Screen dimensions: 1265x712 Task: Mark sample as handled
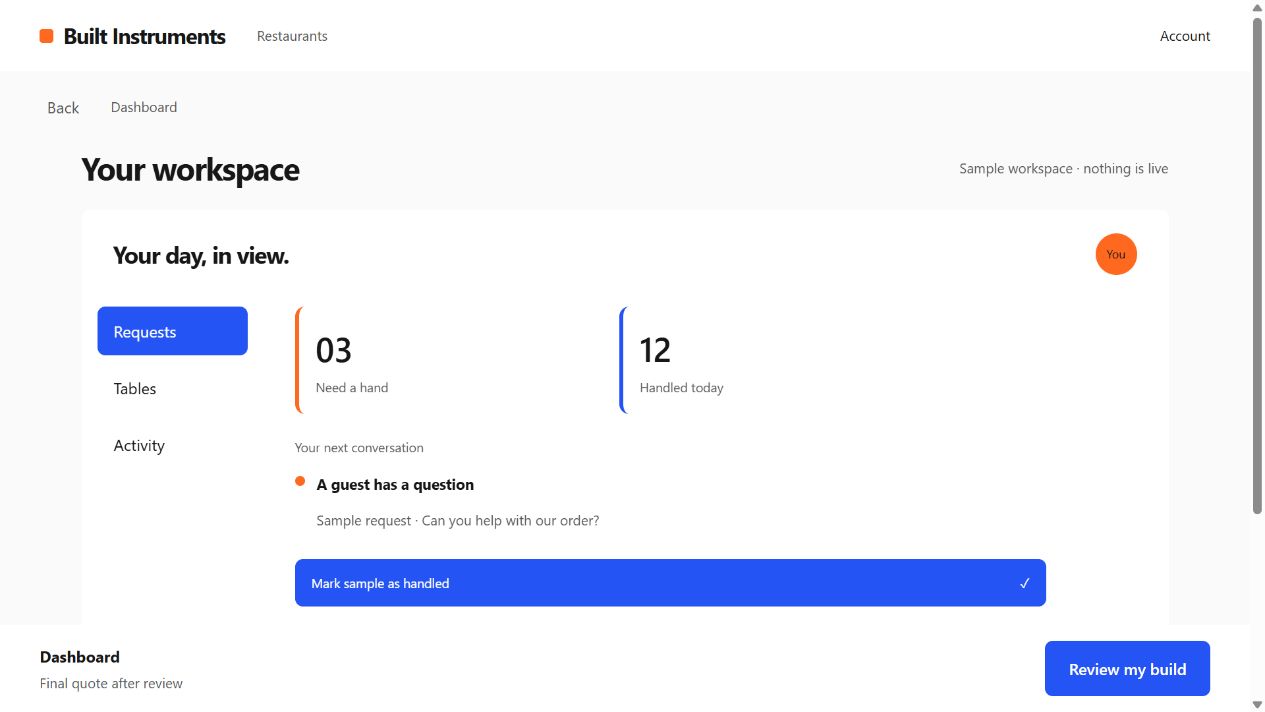670,583
